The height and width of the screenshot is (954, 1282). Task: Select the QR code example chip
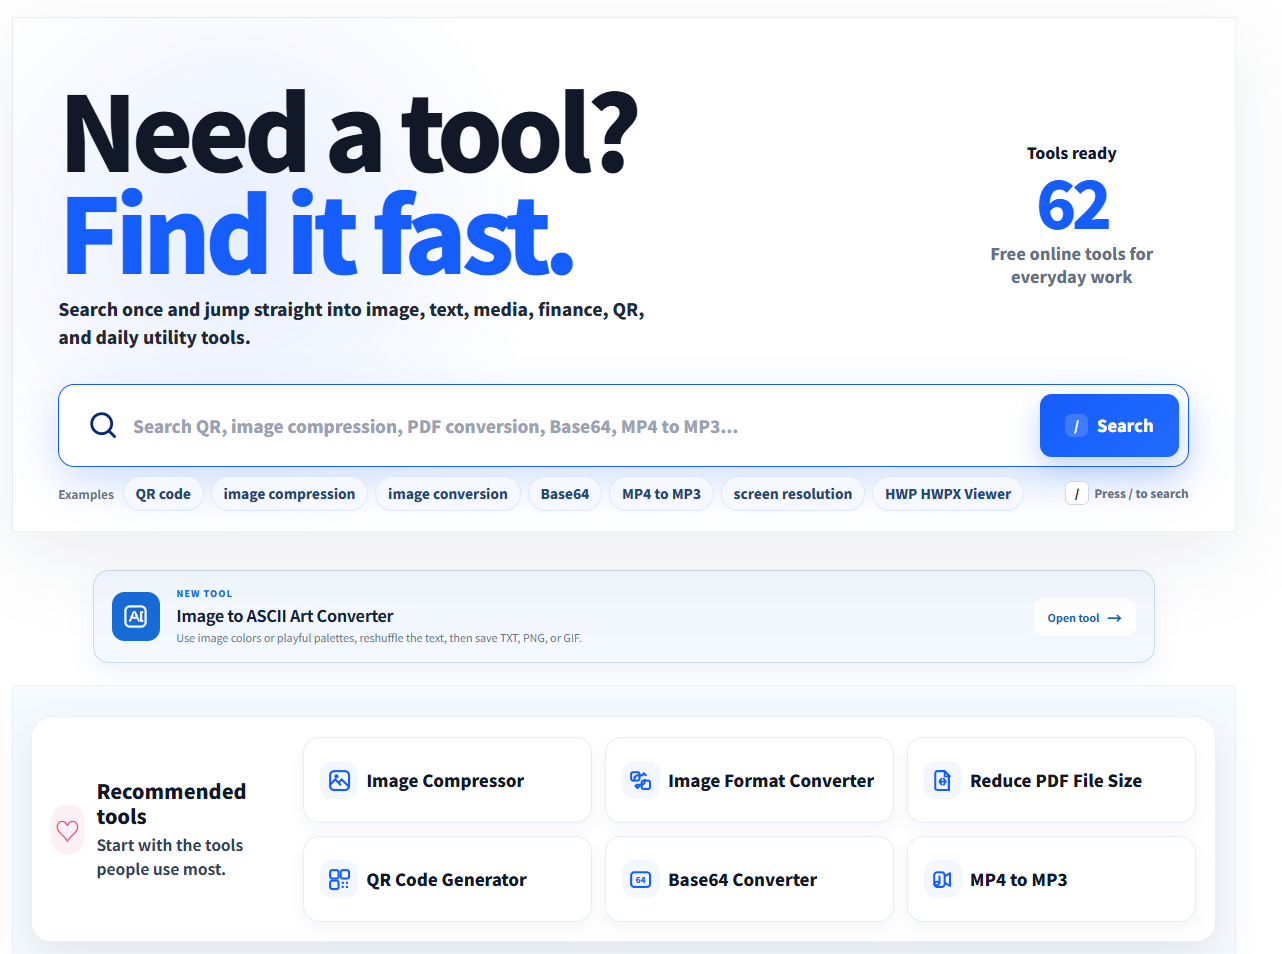pos(163,494)
